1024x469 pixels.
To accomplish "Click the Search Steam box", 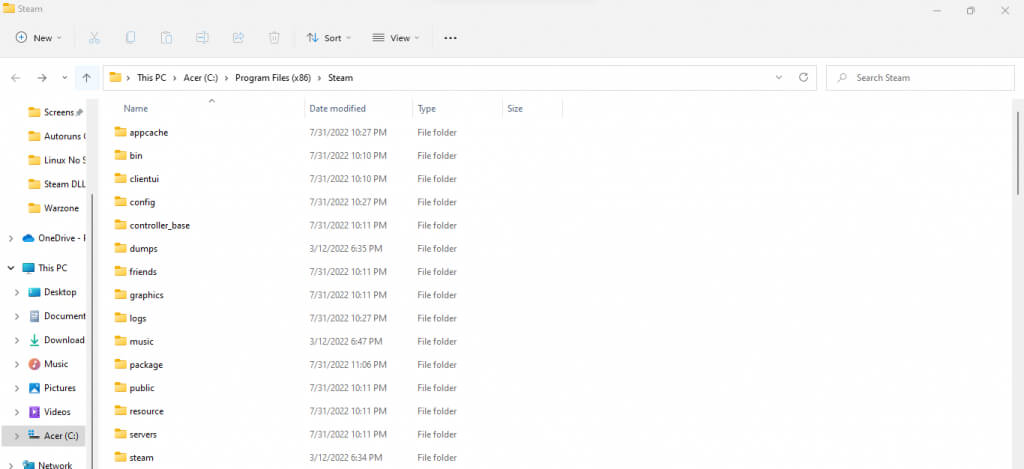I will pos(920,78).
